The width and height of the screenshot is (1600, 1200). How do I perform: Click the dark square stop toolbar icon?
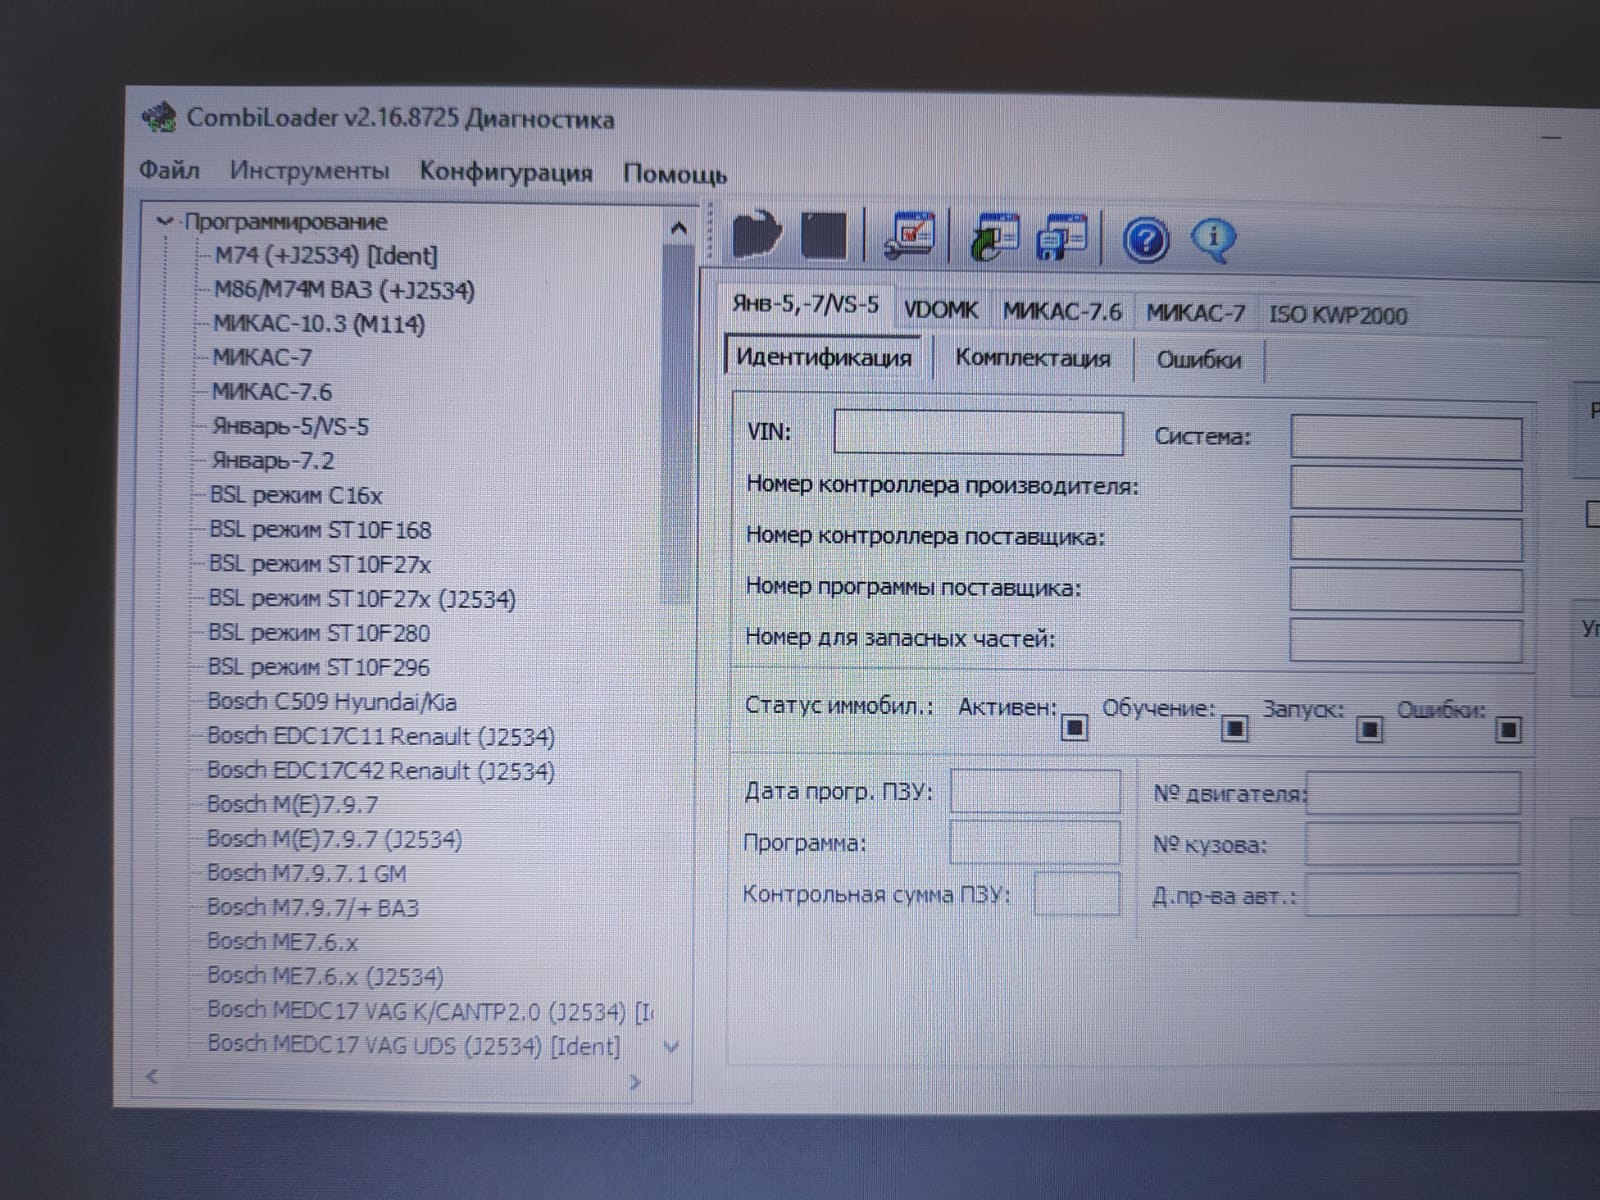(x=823, y=236)
